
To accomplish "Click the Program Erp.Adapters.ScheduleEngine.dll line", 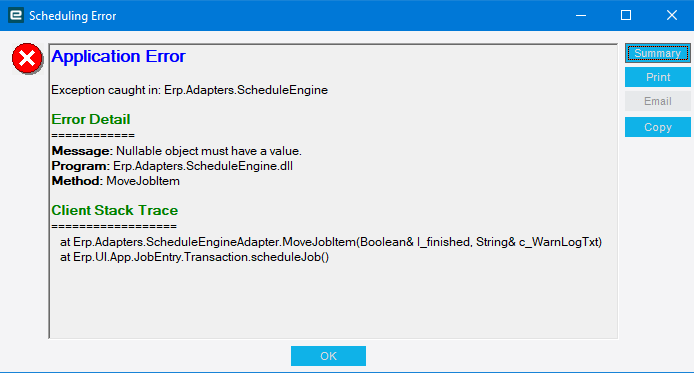I will click(x=172, y=166).
